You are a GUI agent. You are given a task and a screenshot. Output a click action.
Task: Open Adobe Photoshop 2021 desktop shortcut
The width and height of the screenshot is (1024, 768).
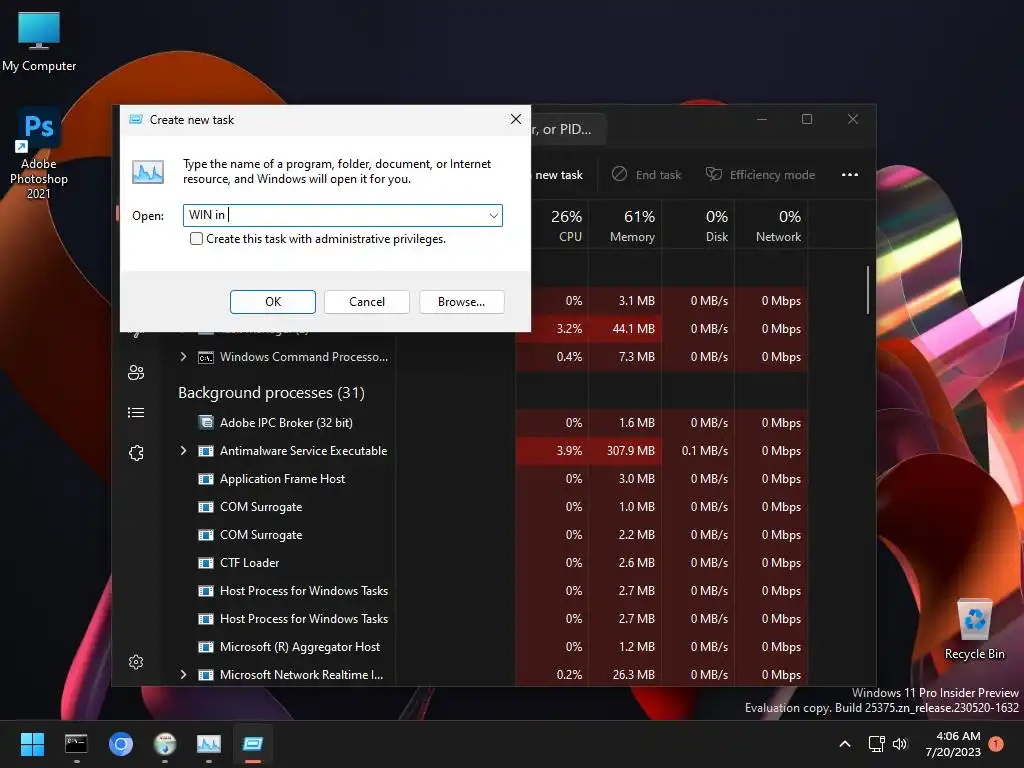(x=39, y=153)
